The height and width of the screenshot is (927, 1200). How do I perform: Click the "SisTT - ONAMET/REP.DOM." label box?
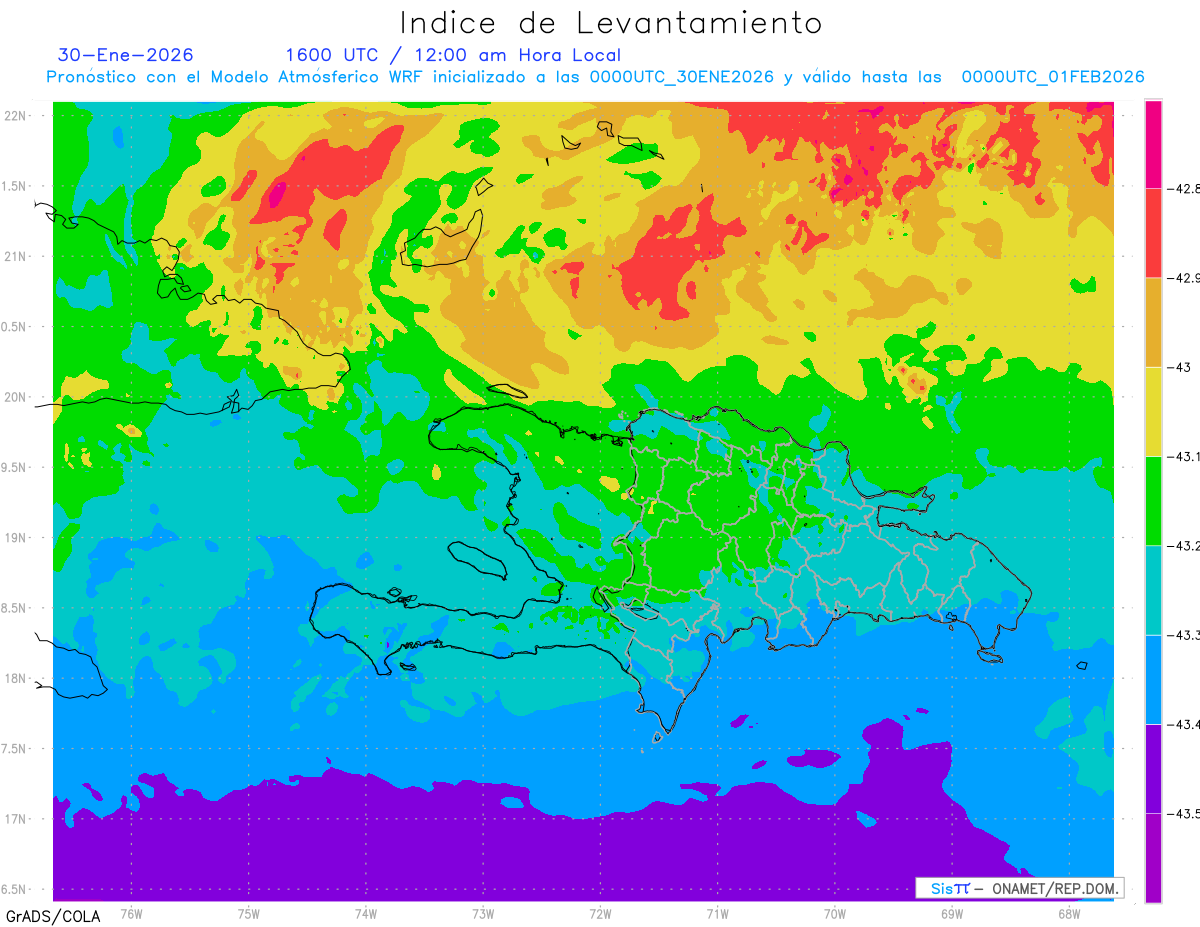coord(1019,888)
